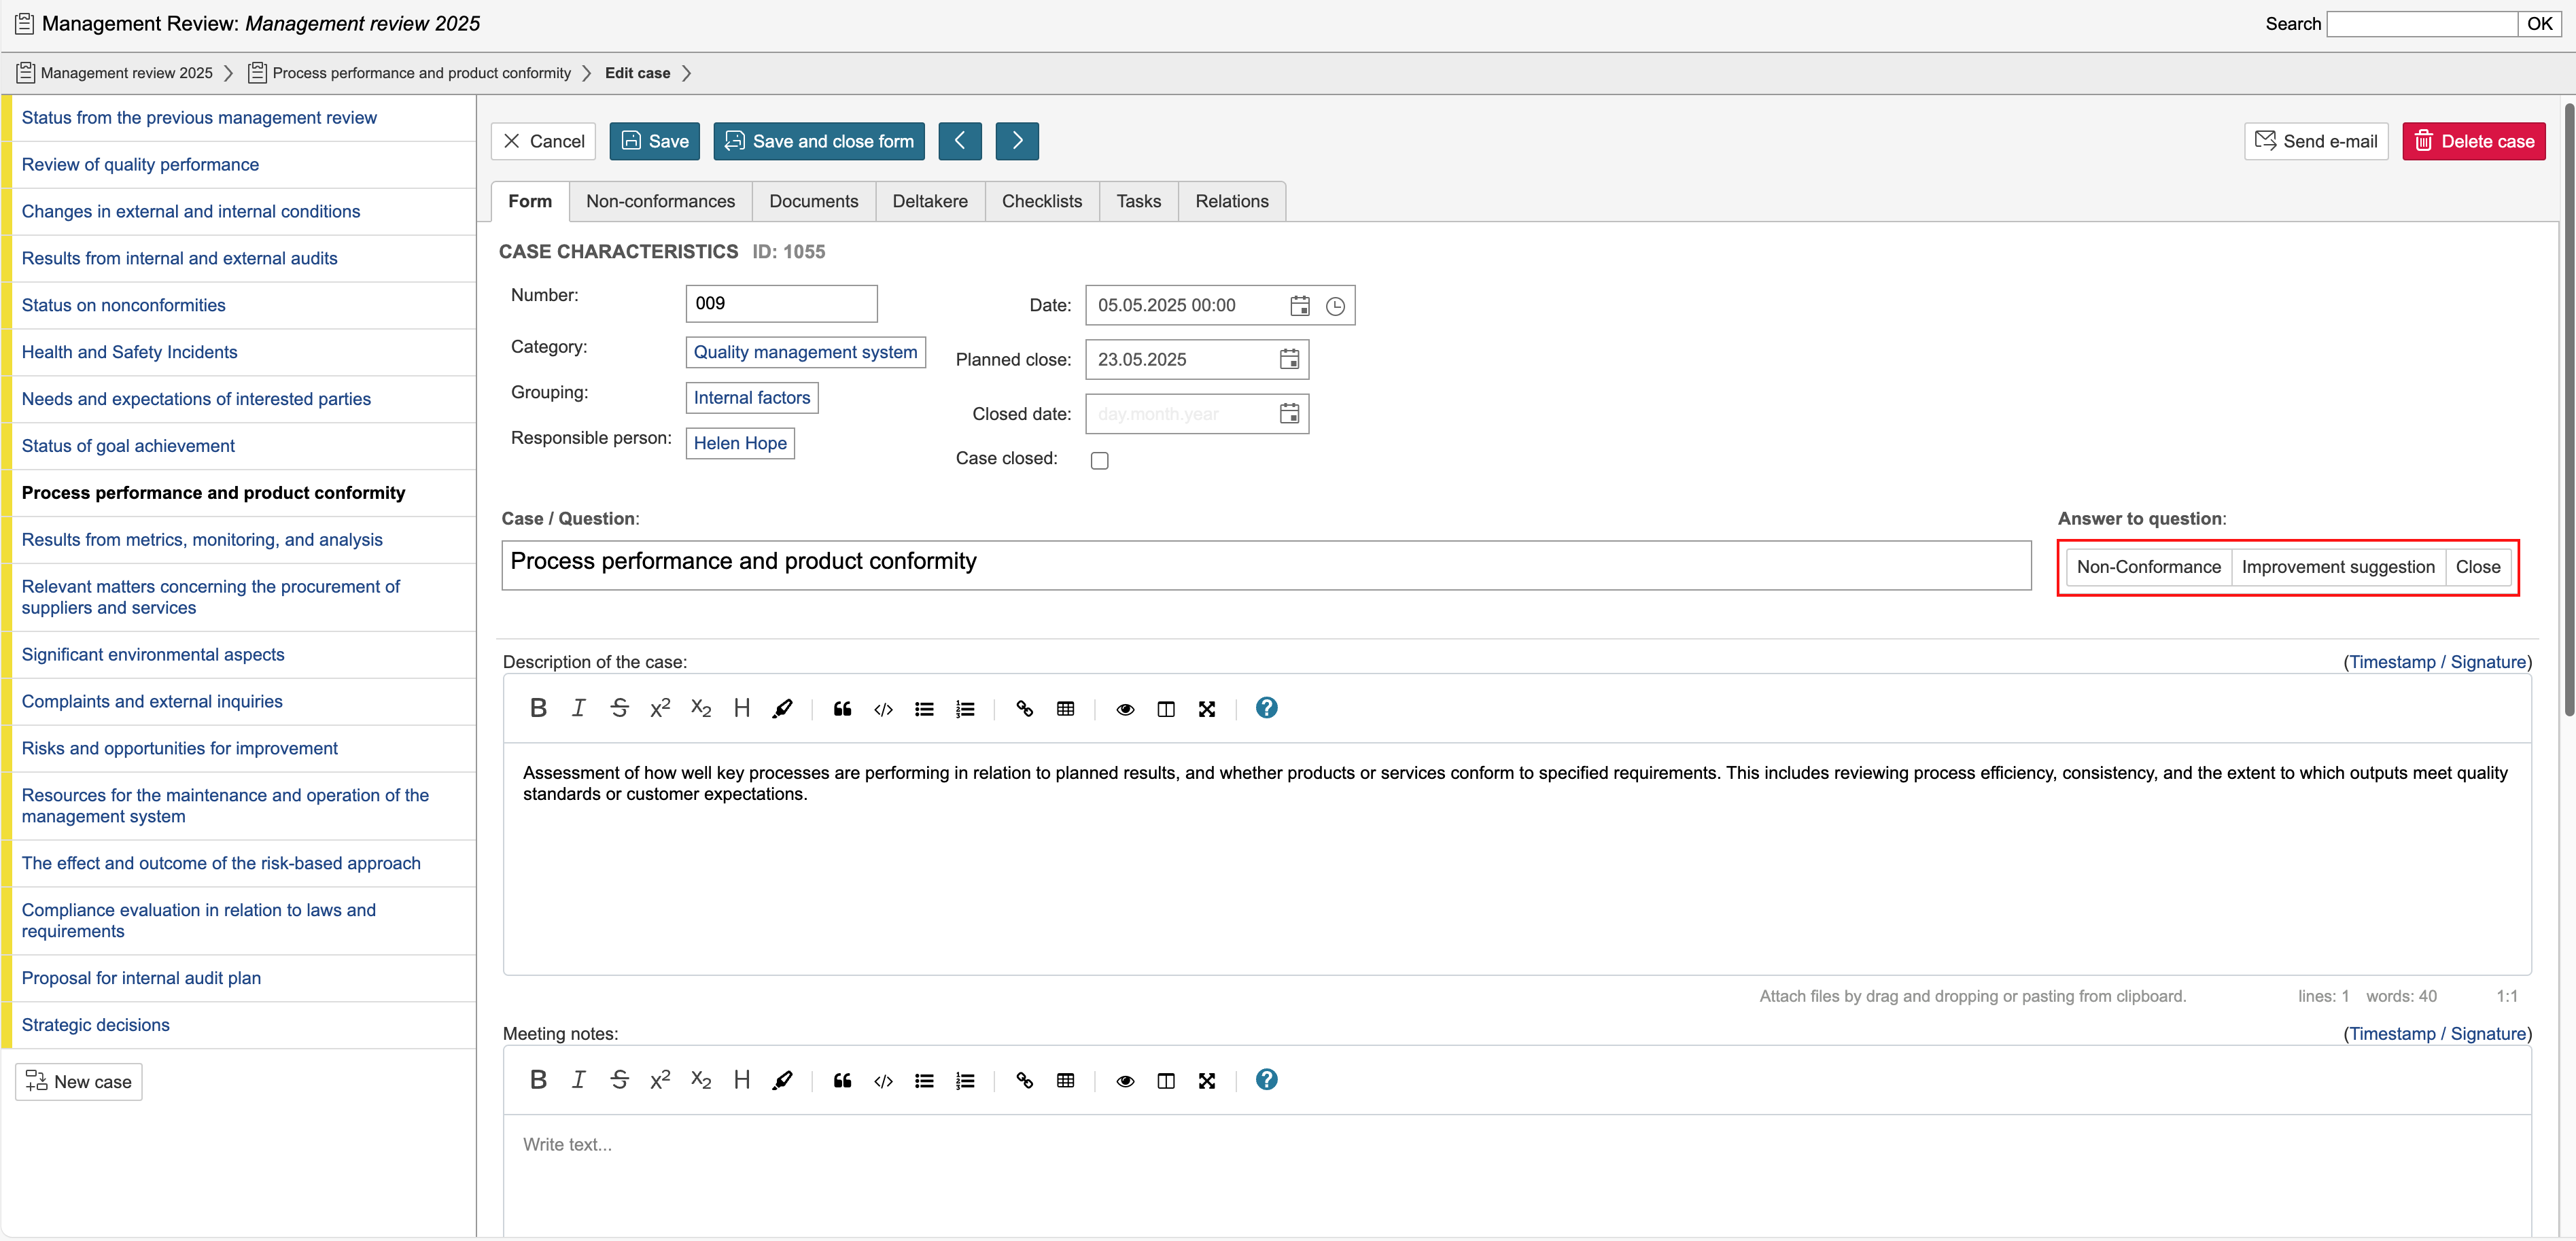The height and width of the screenshot is (1241, 2576).
Task: Click the Timestamp / Signature link for description
Action: pyautogui.click(x=2438, y=662)
